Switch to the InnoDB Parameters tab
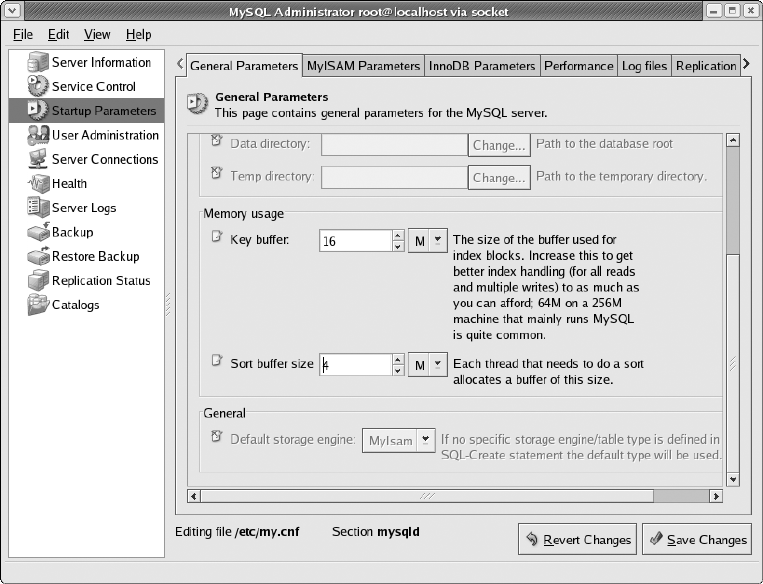This screenshot has height=584, width=763. [482, 66]
